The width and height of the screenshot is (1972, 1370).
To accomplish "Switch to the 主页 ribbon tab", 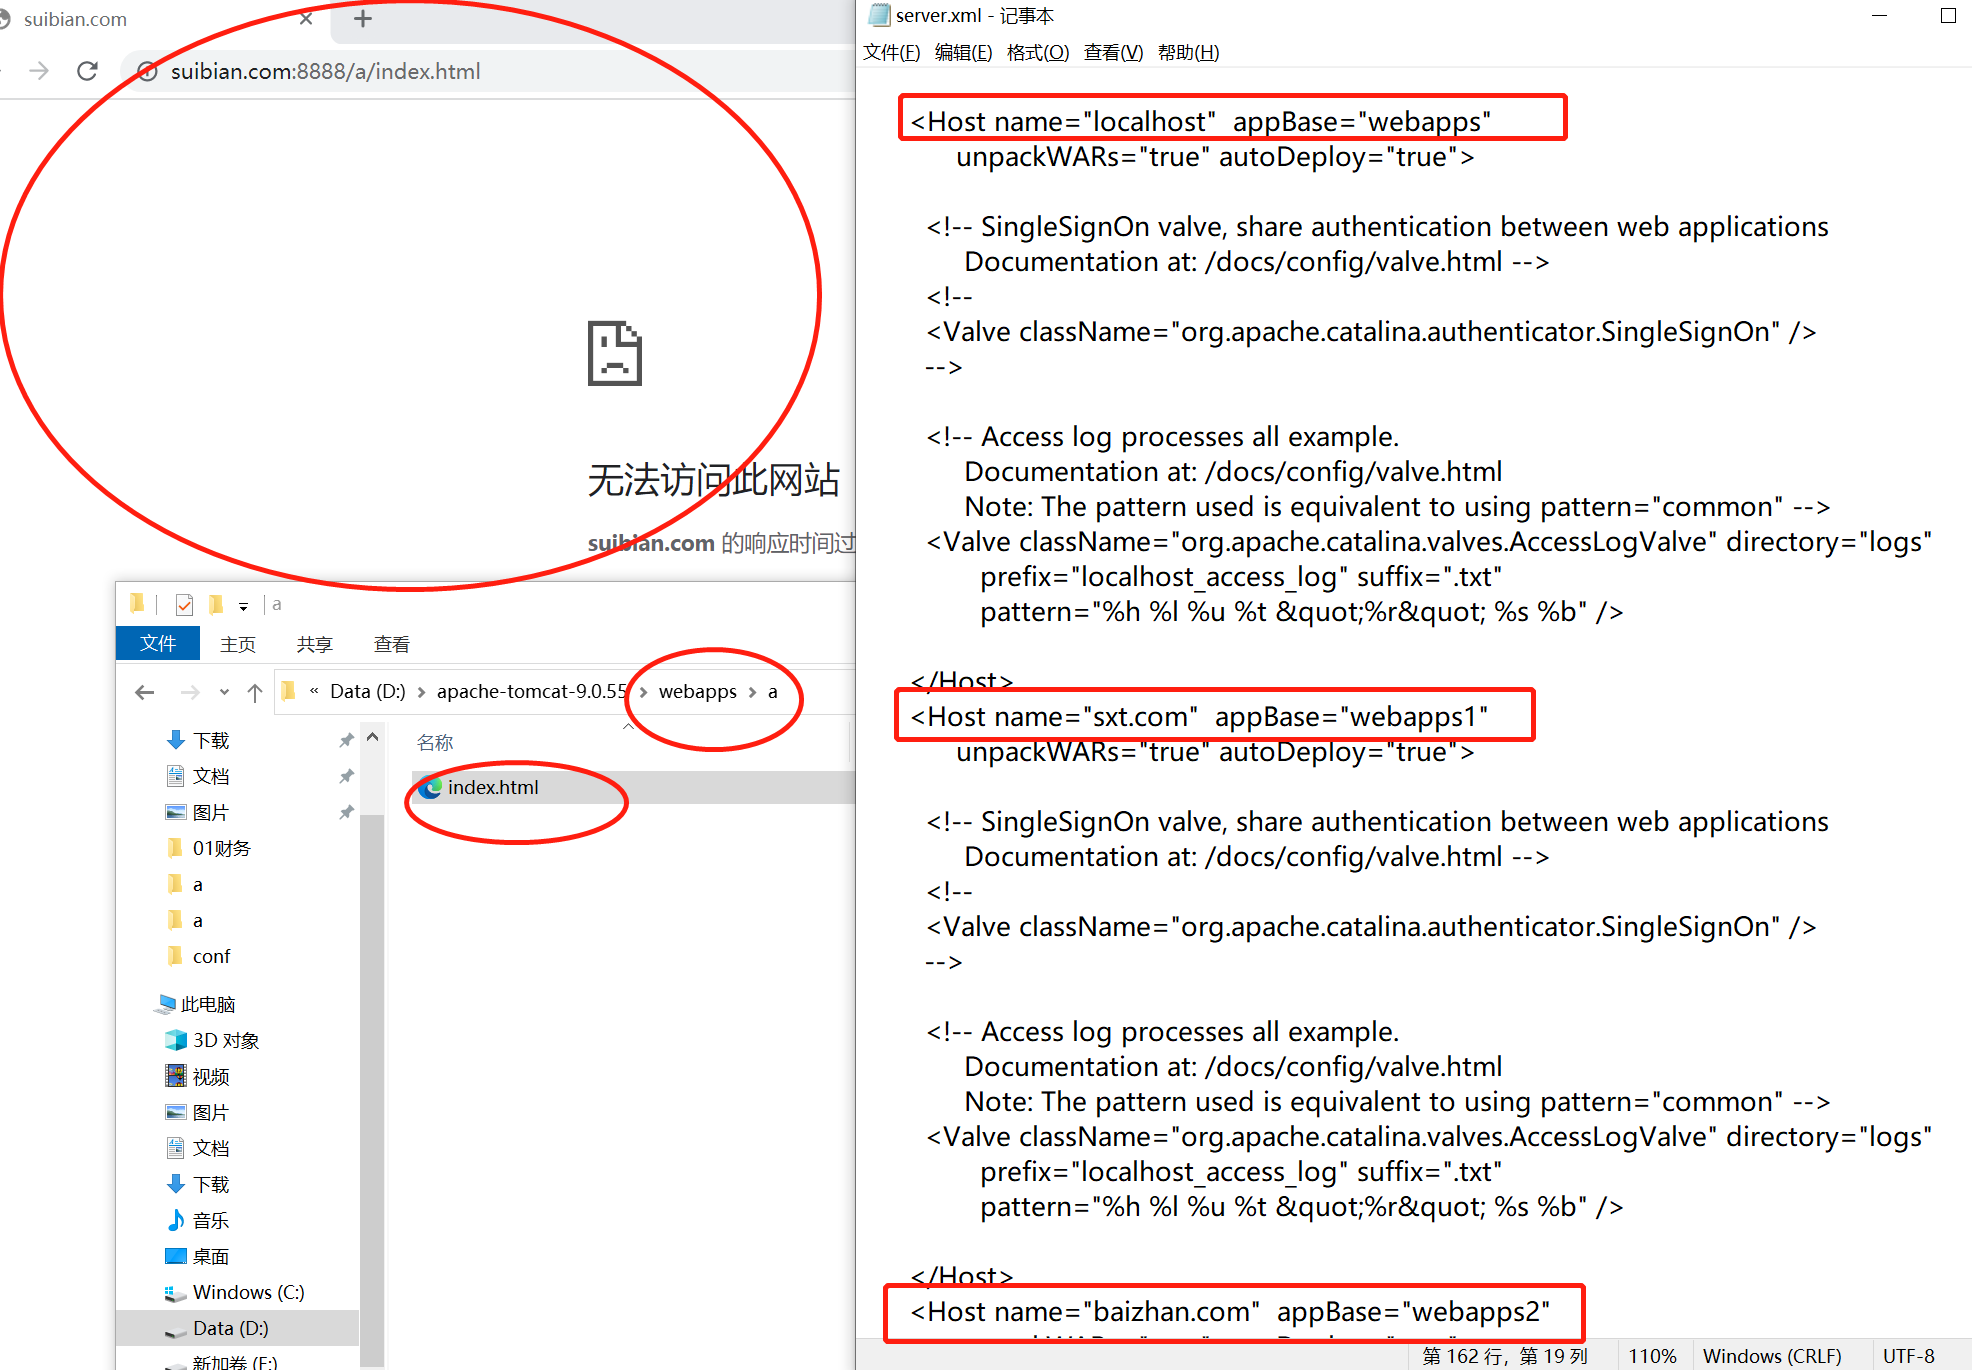I will (x=238, y=644).
